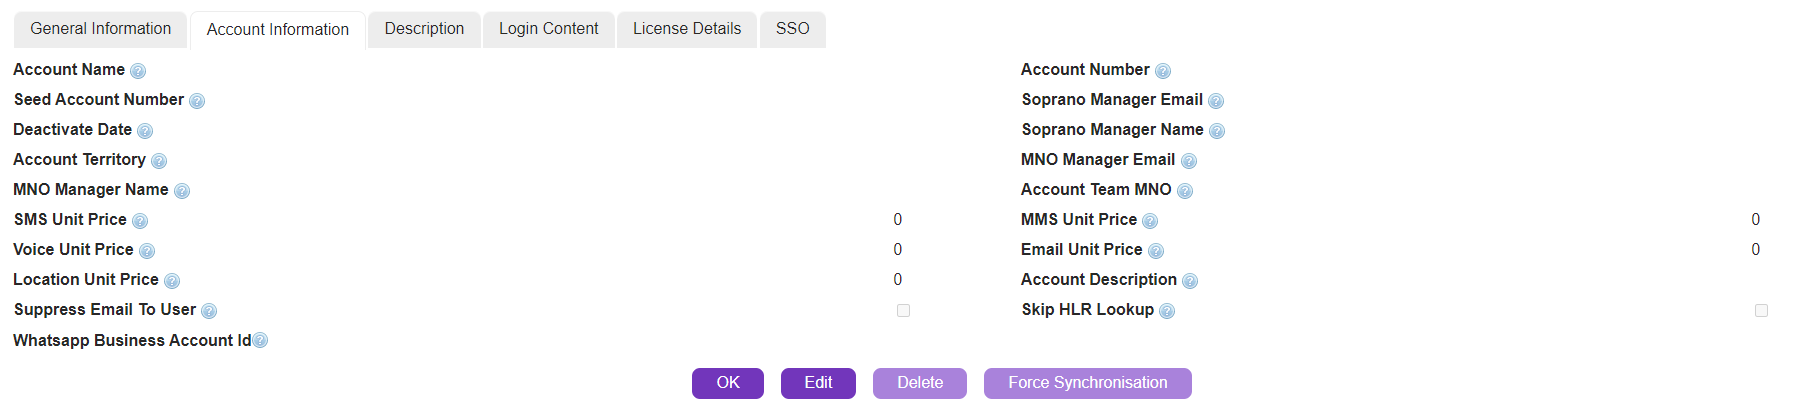Click help icon beside Email Unit Price
The image size is (1808, 406).
[x=1156, y=251]
